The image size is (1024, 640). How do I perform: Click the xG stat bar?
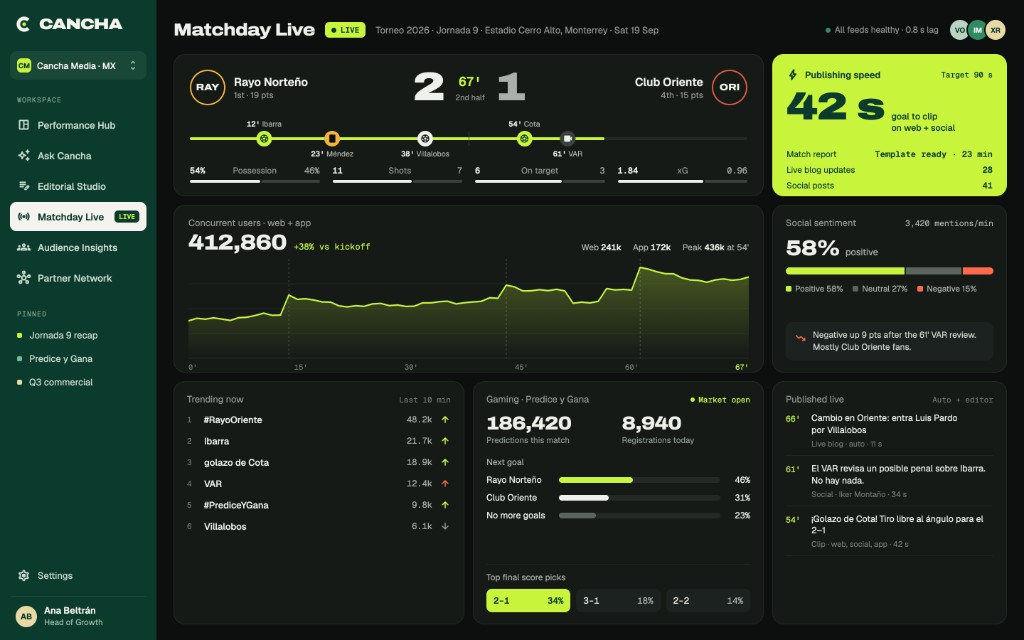pyautogui.click(x=682, y=181)
